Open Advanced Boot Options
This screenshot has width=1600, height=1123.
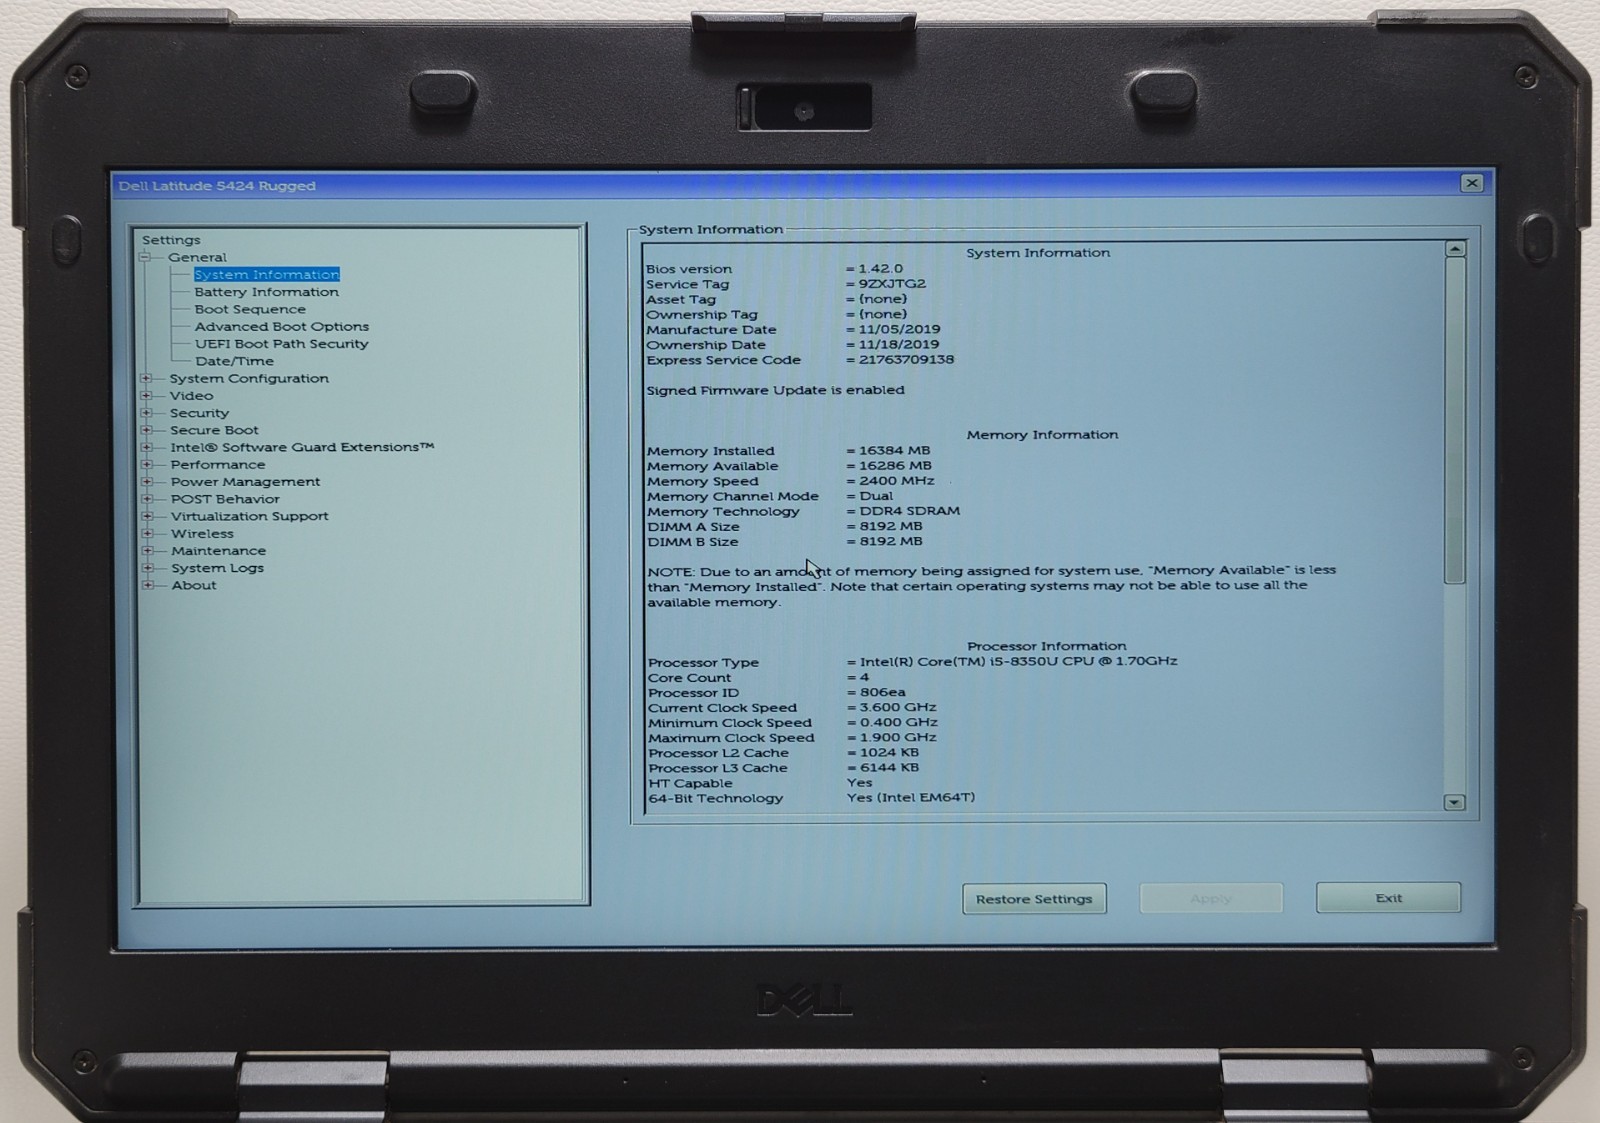282,326
